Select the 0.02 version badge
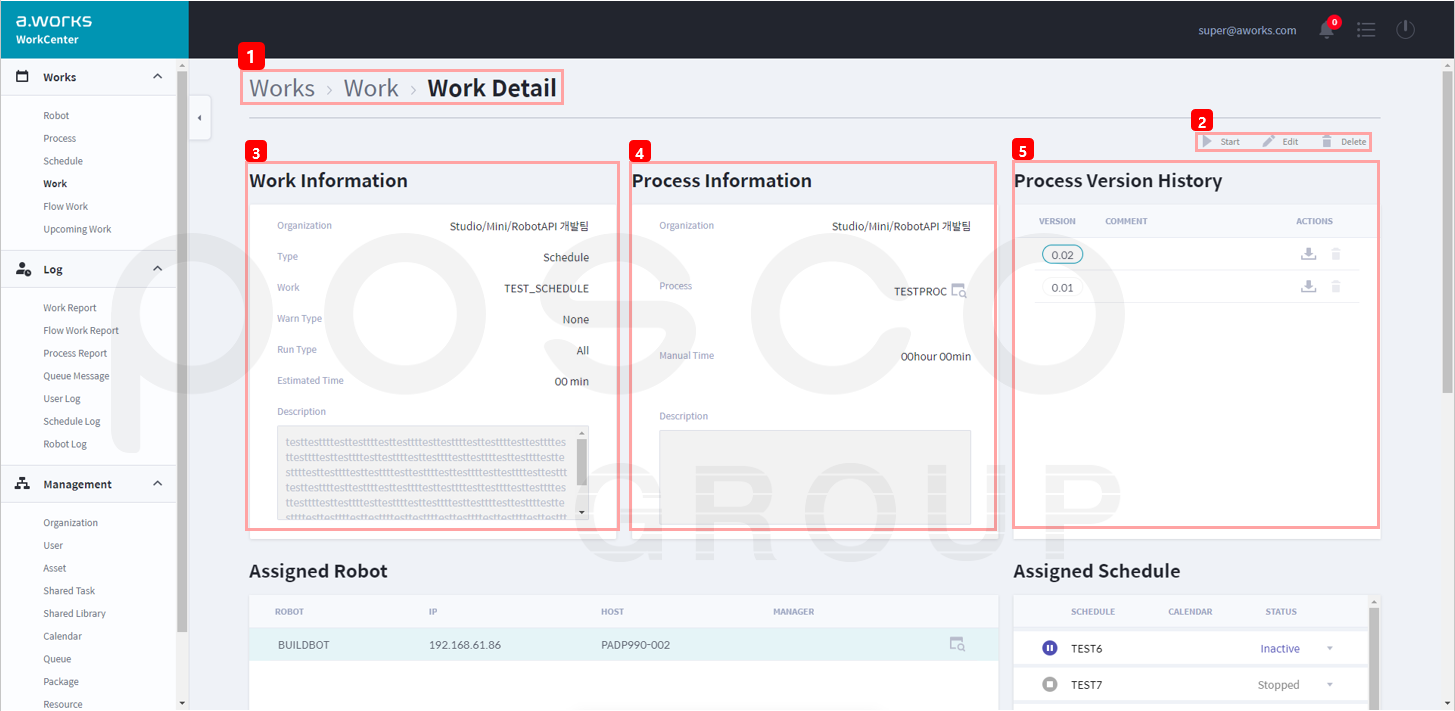The width and height of the screenshot is (1455, 711). (1062, 255)
